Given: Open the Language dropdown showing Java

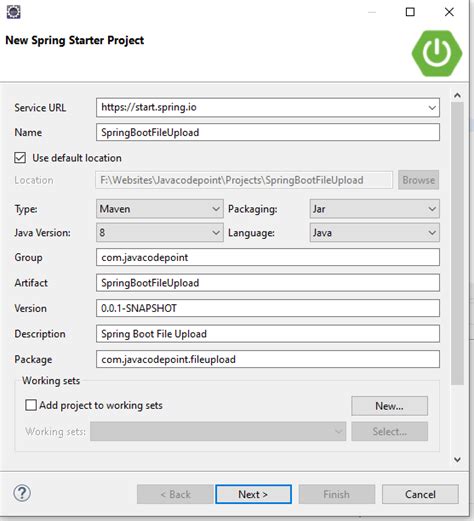Looking at the screenshot, I should pyautogui.click(x=375, y=233).
